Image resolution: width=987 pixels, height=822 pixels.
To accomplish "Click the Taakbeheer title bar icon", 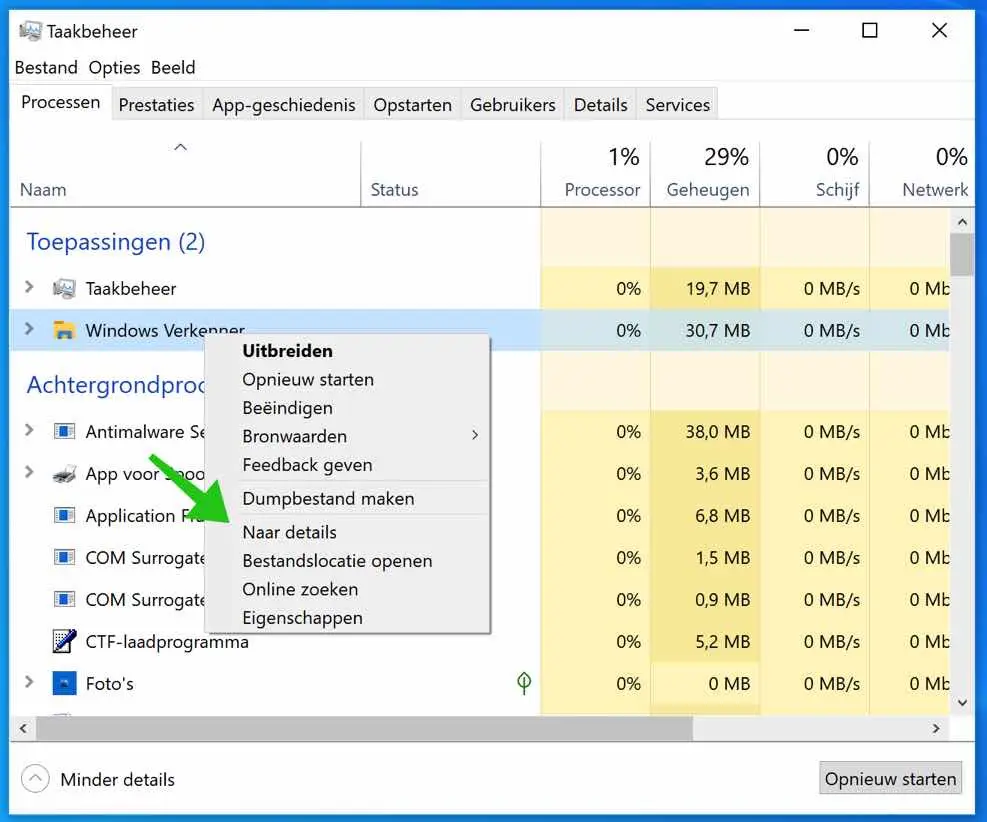I will (x=30, y=31).
